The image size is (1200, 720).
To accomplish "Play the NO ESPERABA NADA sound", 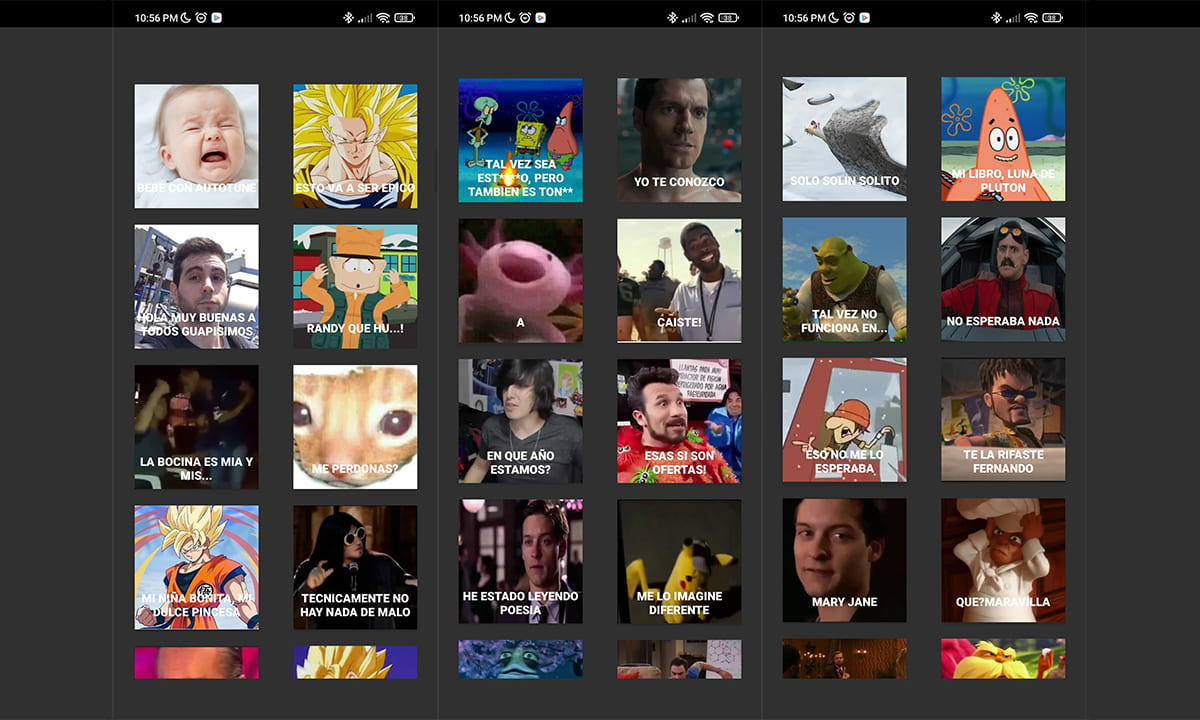I will [x=1003, y=279].
